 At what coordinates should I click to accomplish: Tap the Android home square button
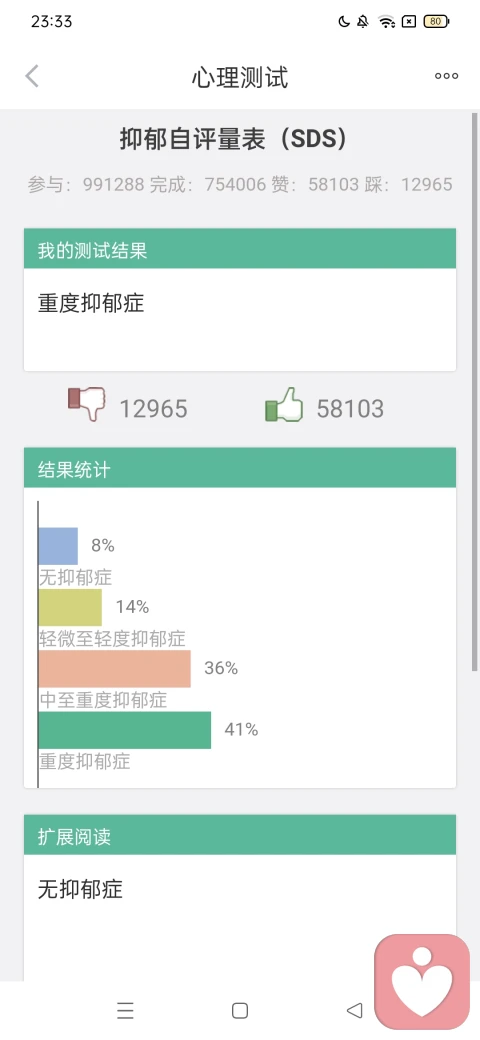240,1010
